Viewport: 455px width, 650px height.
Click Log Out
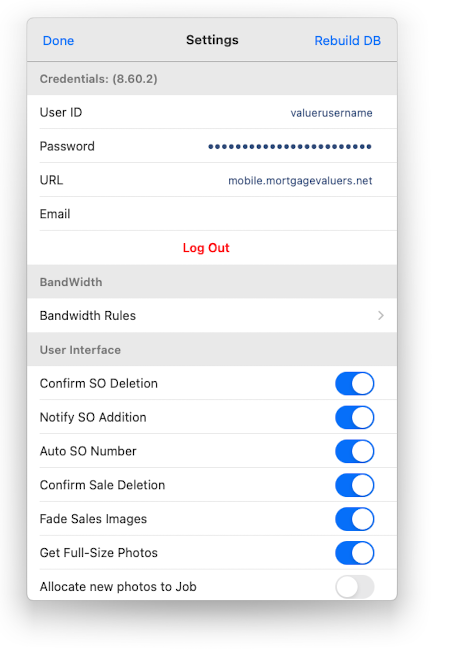(206, 248)
